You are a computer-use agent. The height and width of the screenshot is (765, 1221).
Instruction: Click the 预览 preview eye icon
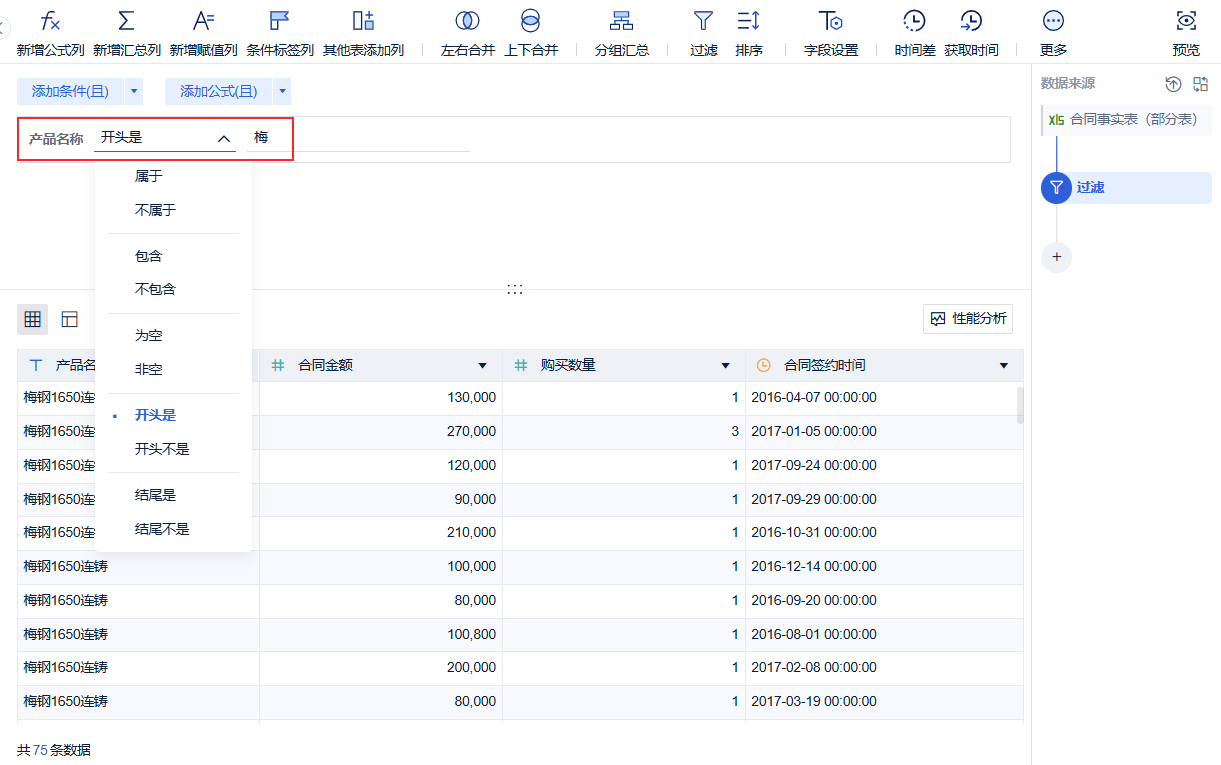(1186, 21)
